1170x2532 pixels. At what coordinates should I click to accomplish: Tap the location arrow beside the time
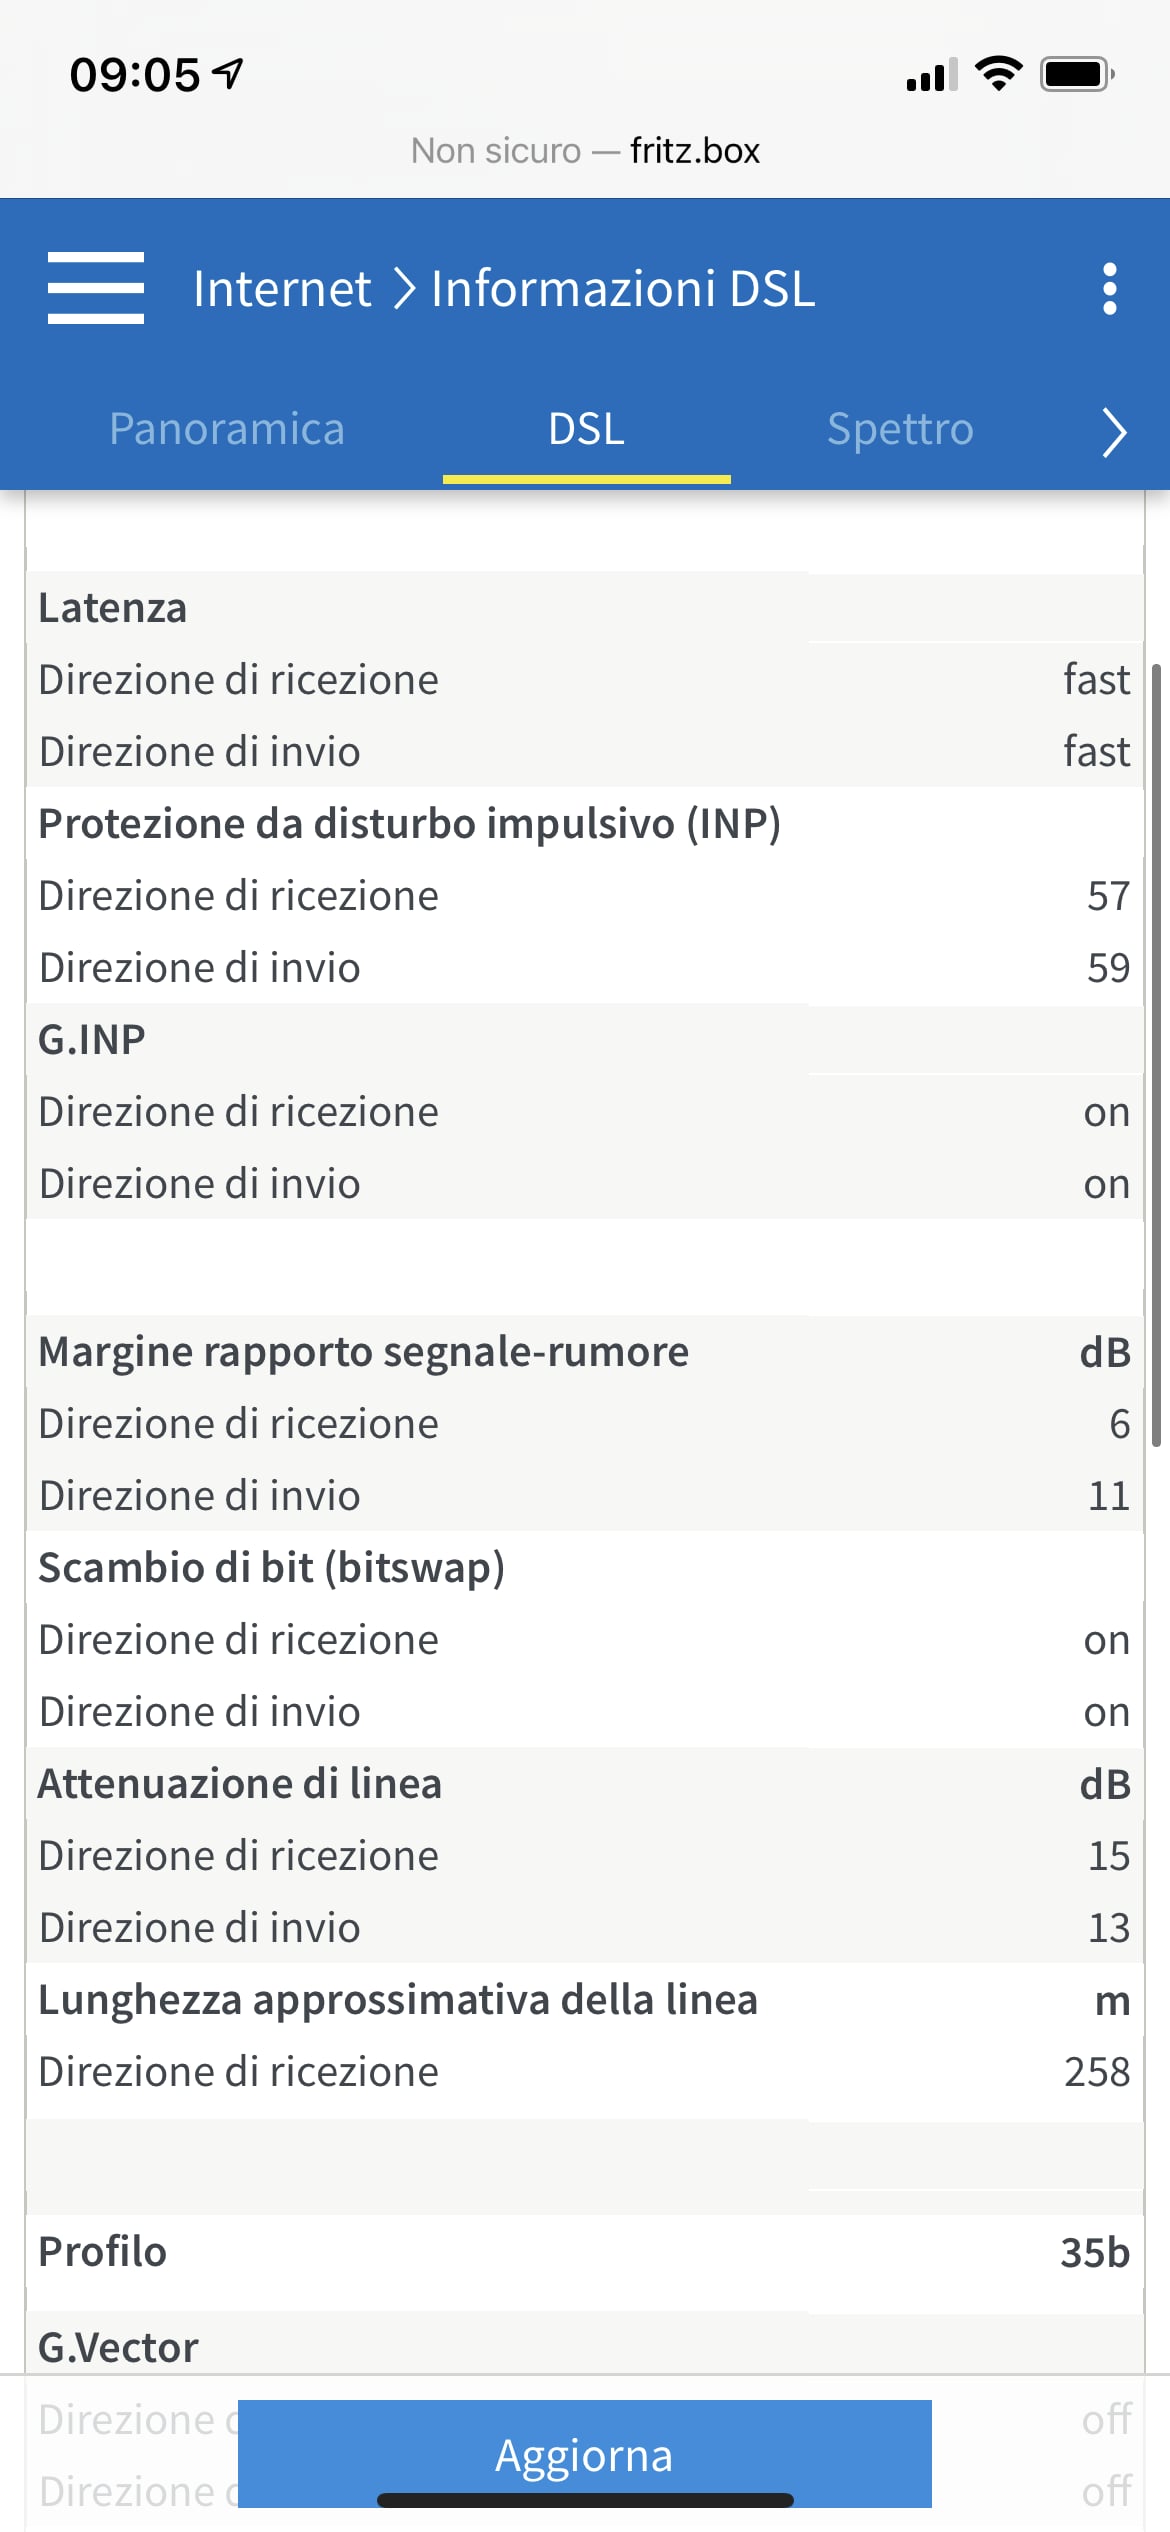pyautogui.click(x=230, y=73)
